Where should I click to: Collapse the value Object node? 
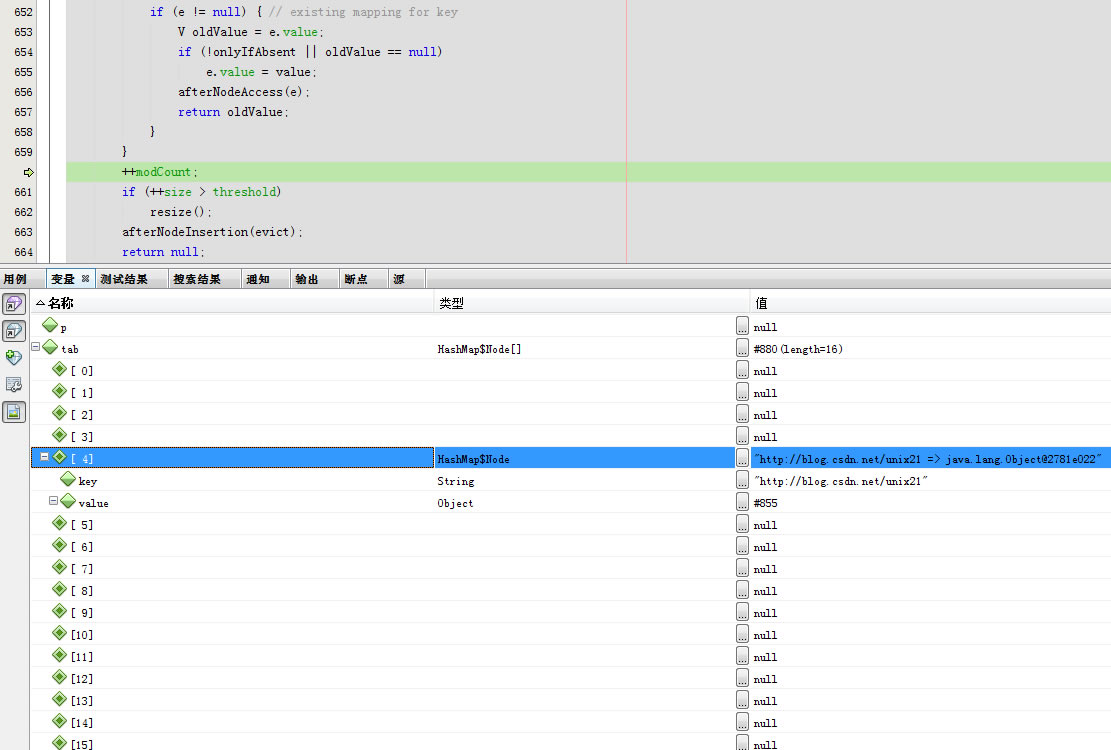click(53, 500)
